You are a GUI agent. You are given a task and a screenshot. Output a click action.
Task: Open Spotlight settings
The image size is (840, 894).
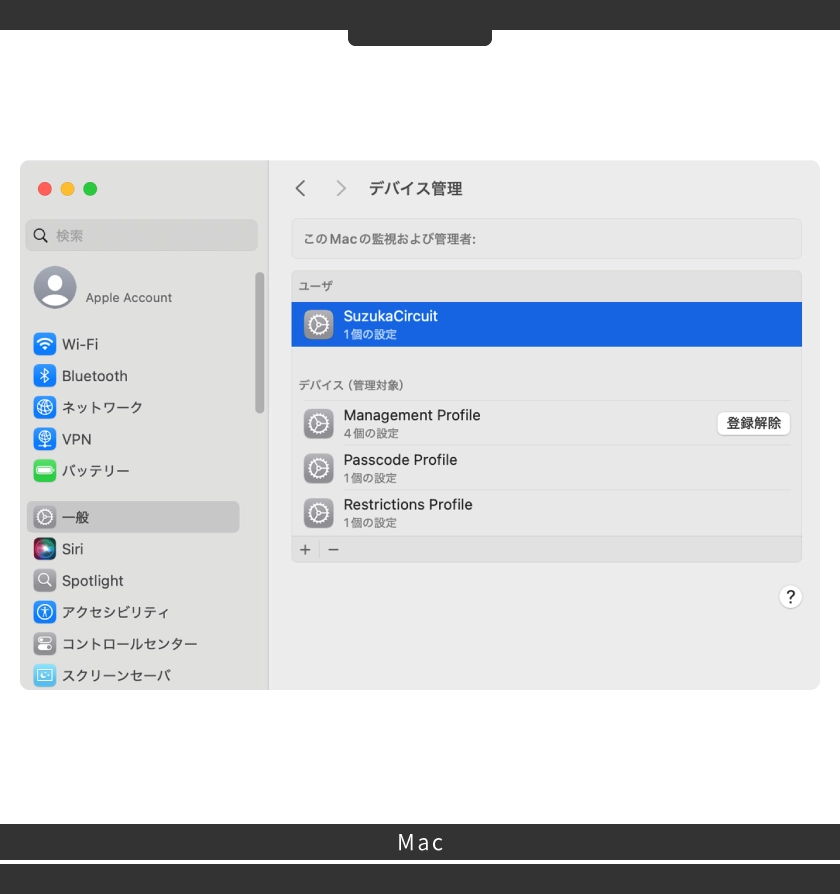coord(92,581)
